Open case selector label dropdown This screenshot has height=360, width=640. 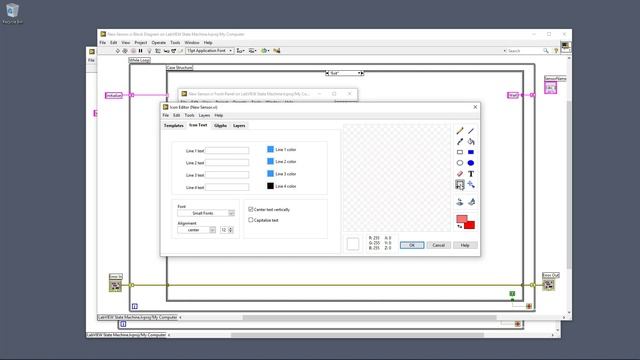pyautogui.click(x=359, y=73)
